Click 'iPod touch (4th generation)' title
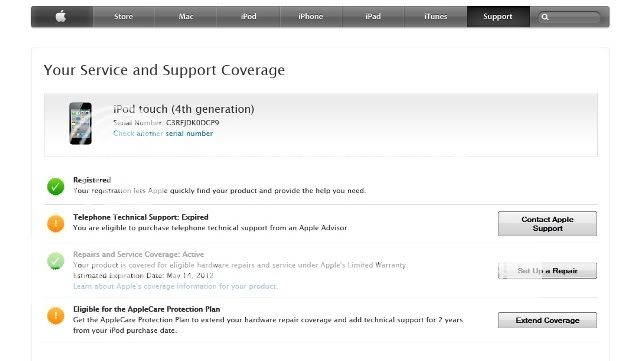This screenshot has width=640, height=361. click(x=184, y=109)
